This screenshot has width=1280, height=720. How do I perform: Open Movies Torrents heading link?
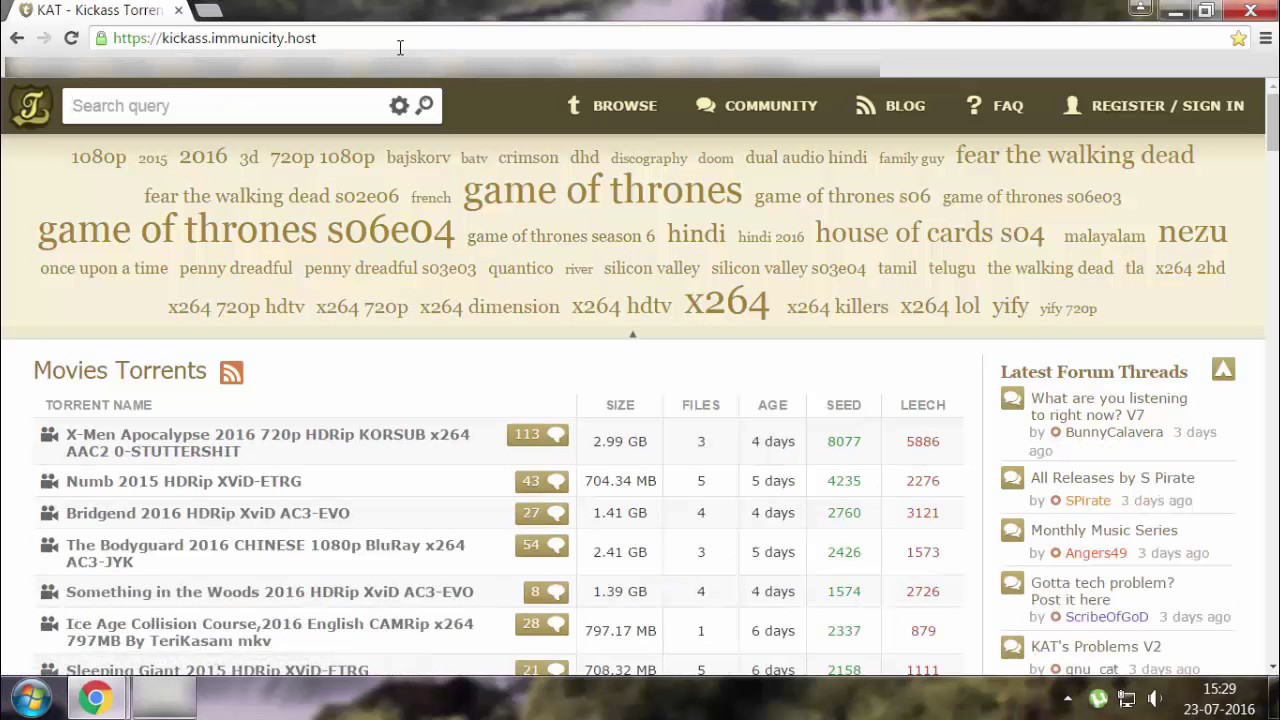[120, 370]
